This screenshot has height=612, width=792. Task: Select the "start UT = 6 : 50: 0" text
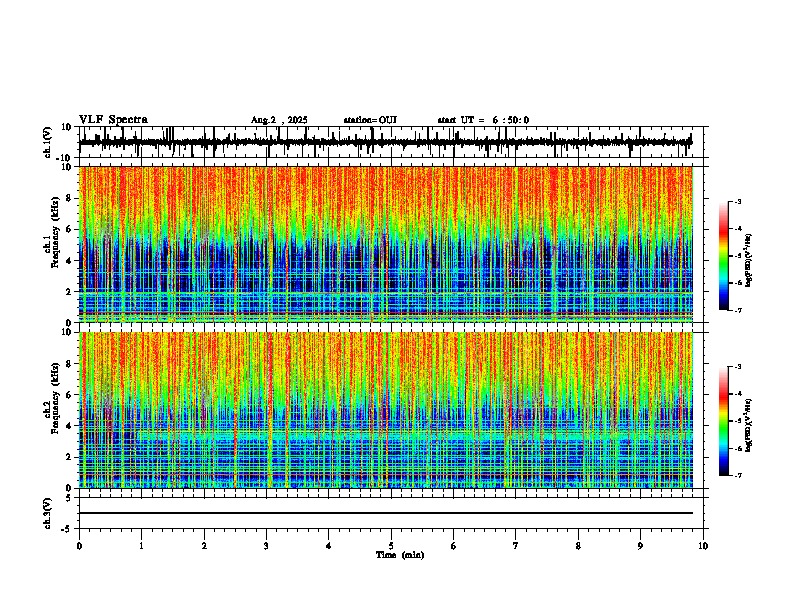point(483,120)
